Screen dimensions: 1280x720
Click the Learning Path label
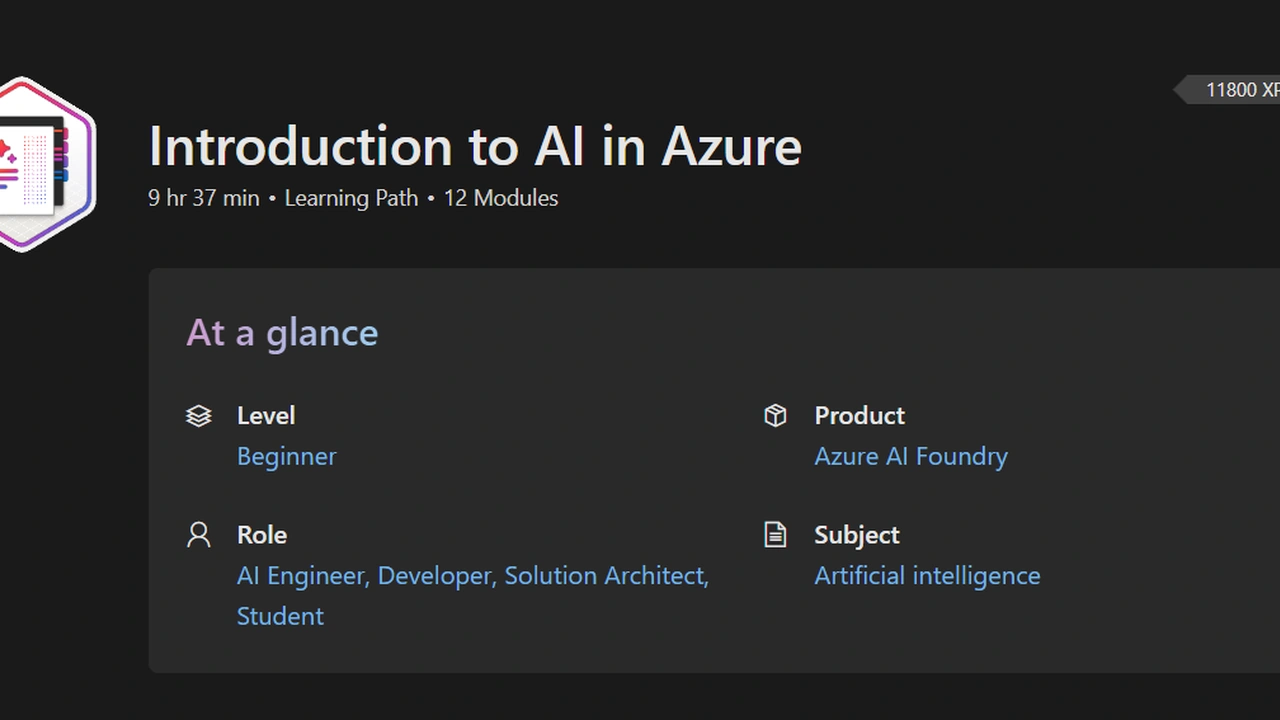point(351,198)
